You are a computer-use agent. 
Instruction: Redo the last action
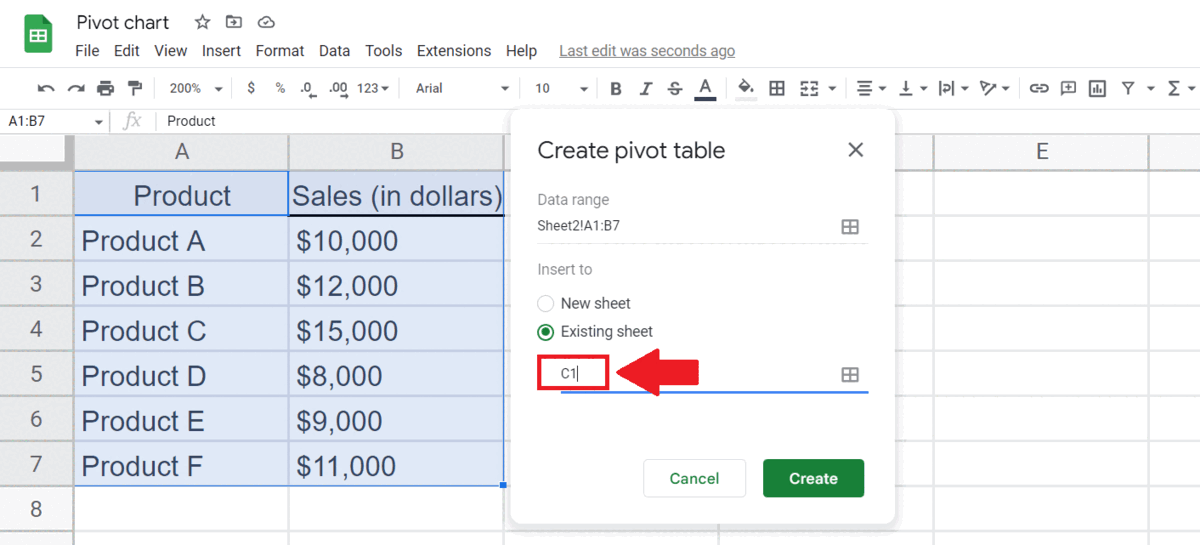coord(76,88)
